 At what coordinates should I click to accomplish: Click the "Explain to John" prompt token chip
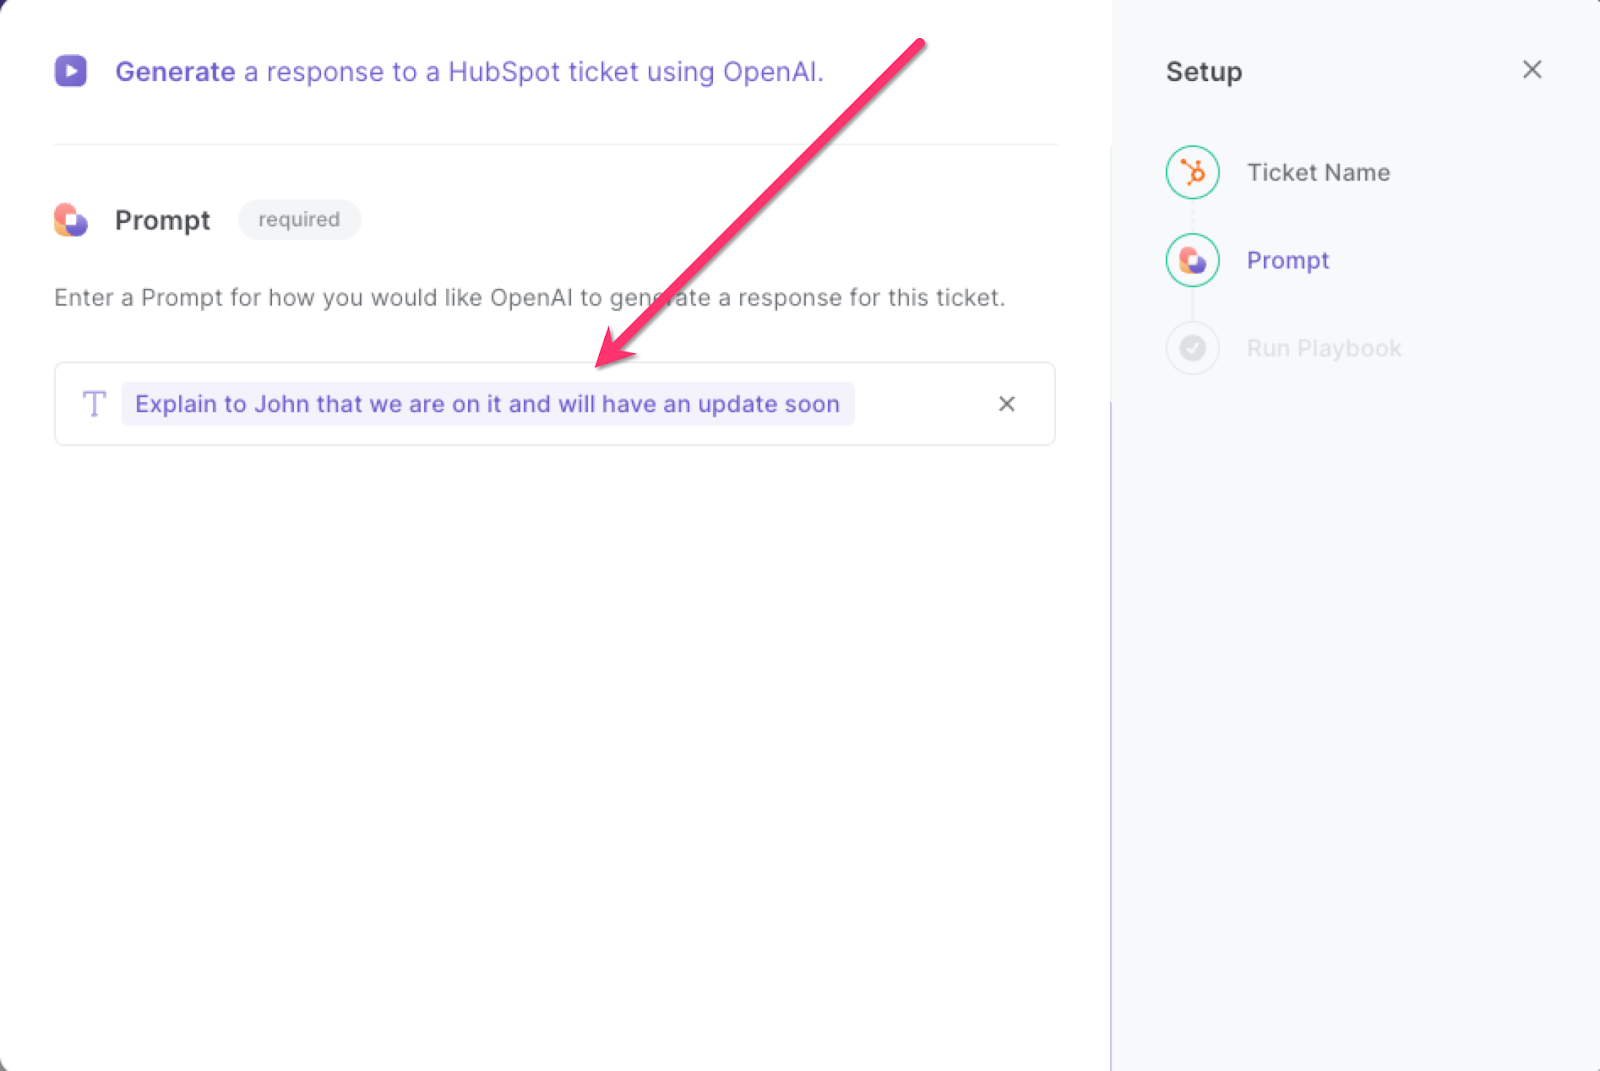(487, 404)
